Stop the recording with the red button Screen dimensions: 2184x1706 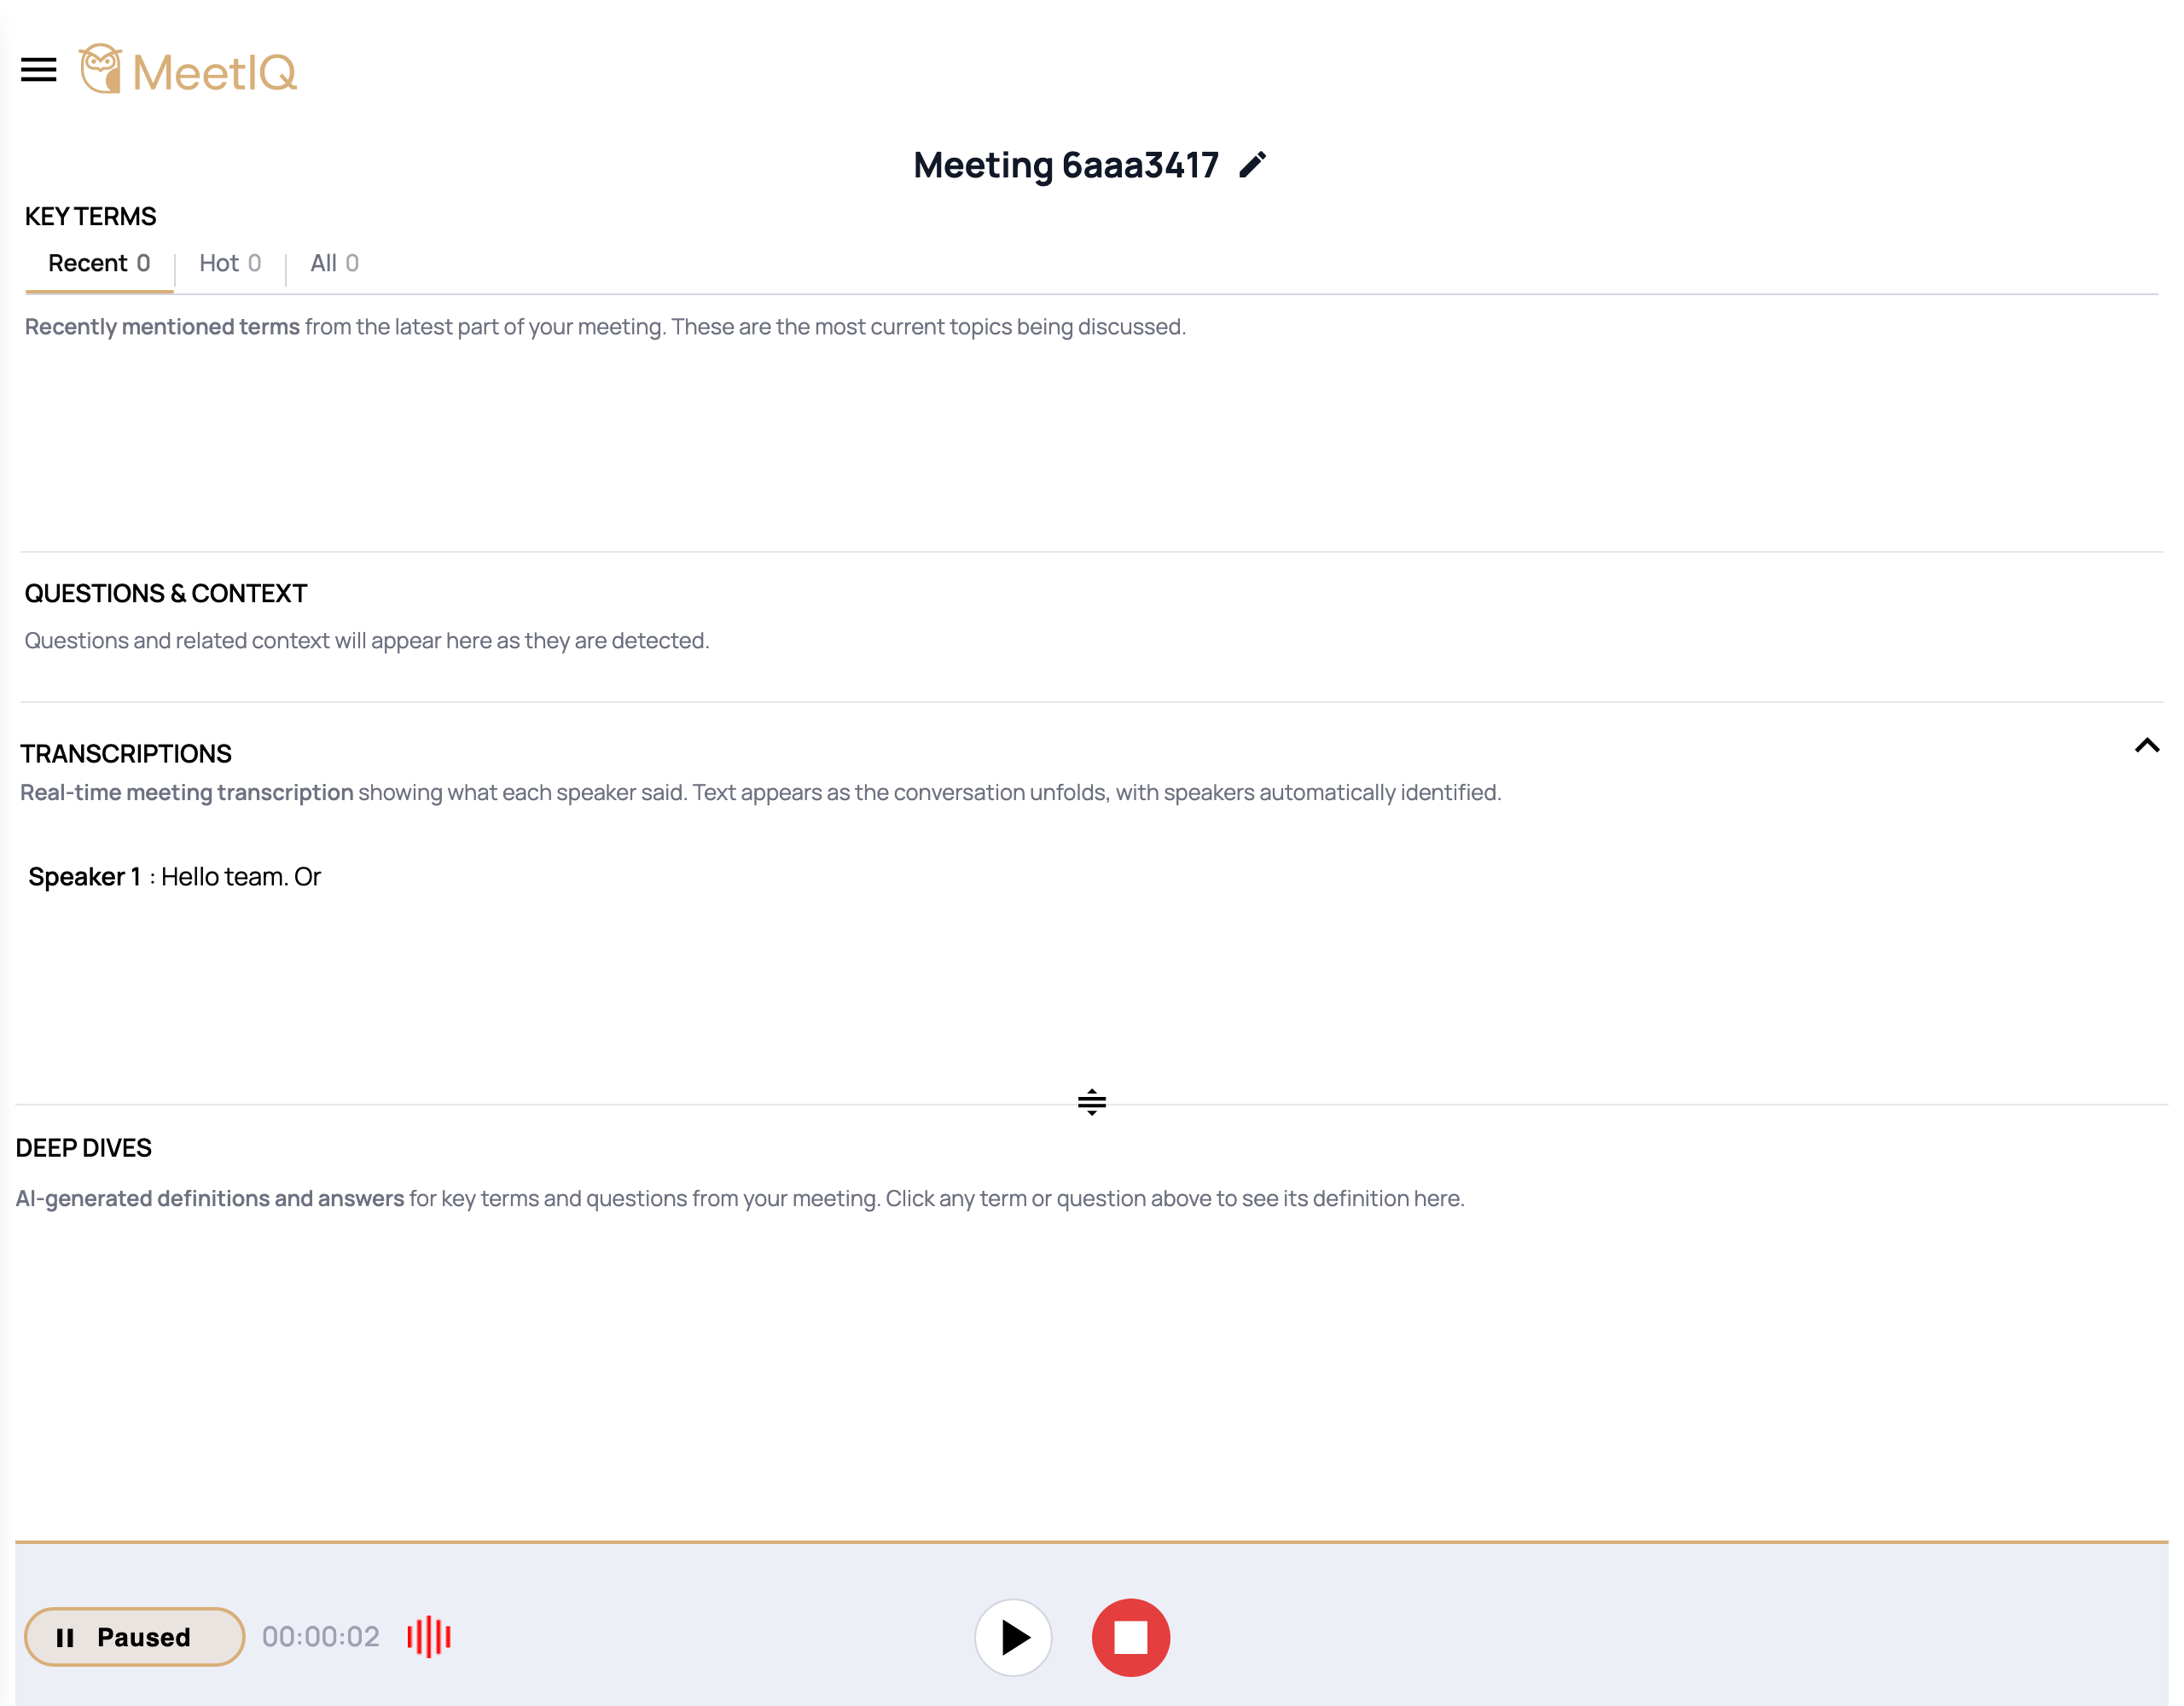point(1131,1637)
